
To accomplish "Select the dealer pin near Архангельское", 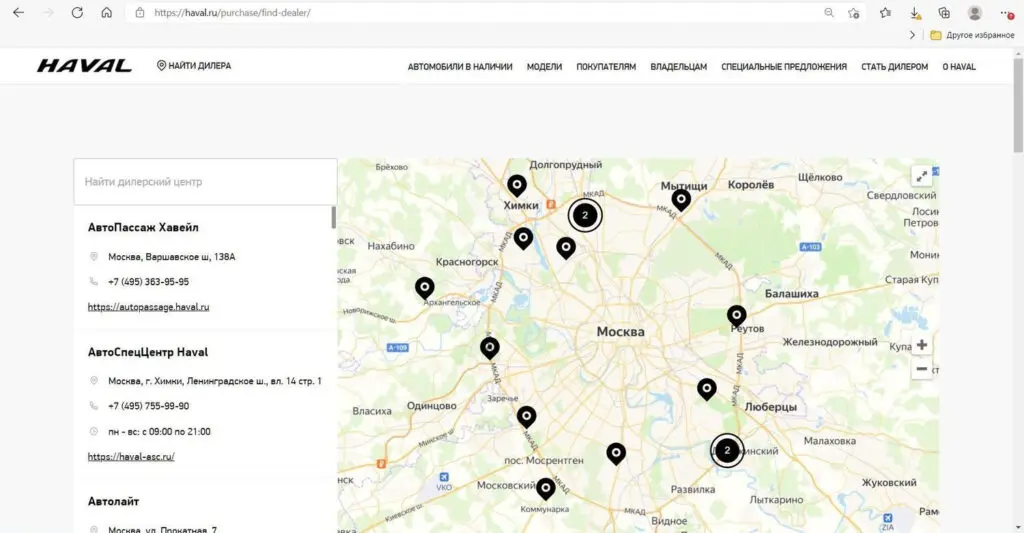I will [425, 287].
